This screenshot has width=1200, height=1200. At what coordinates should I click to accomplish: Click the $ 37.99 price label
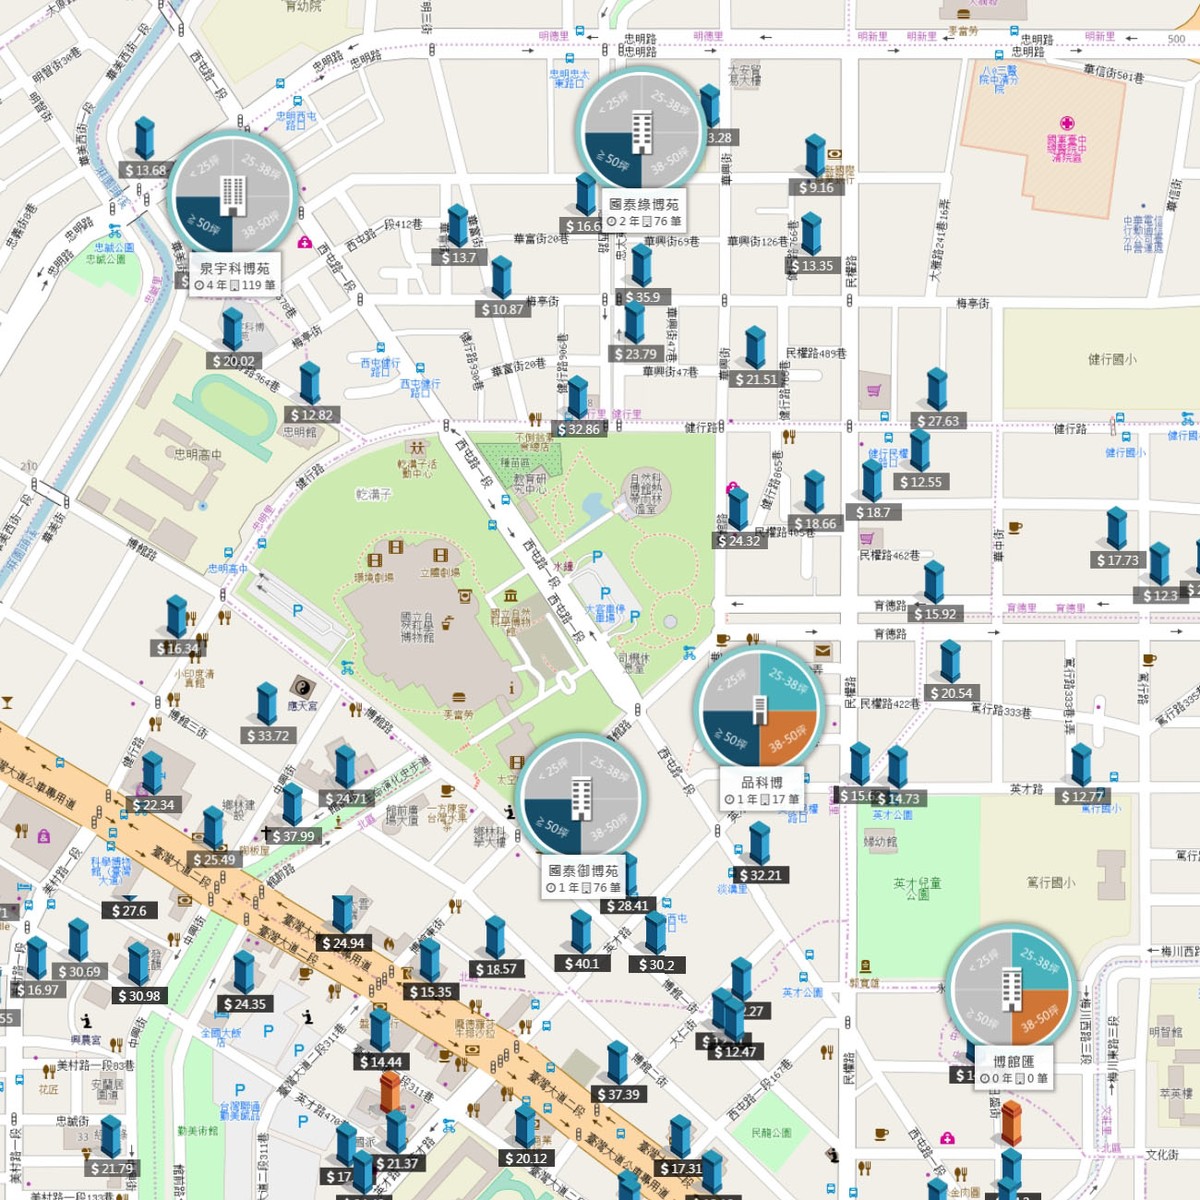pos(293,836)
